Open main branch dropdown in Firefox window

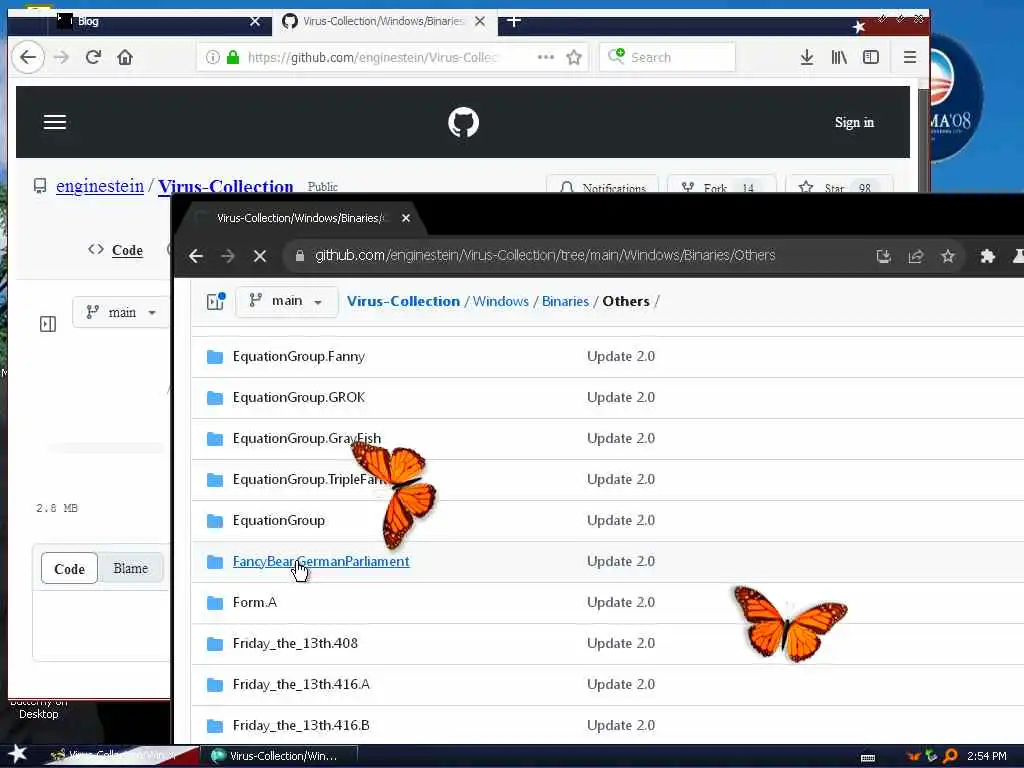(121, 312)
